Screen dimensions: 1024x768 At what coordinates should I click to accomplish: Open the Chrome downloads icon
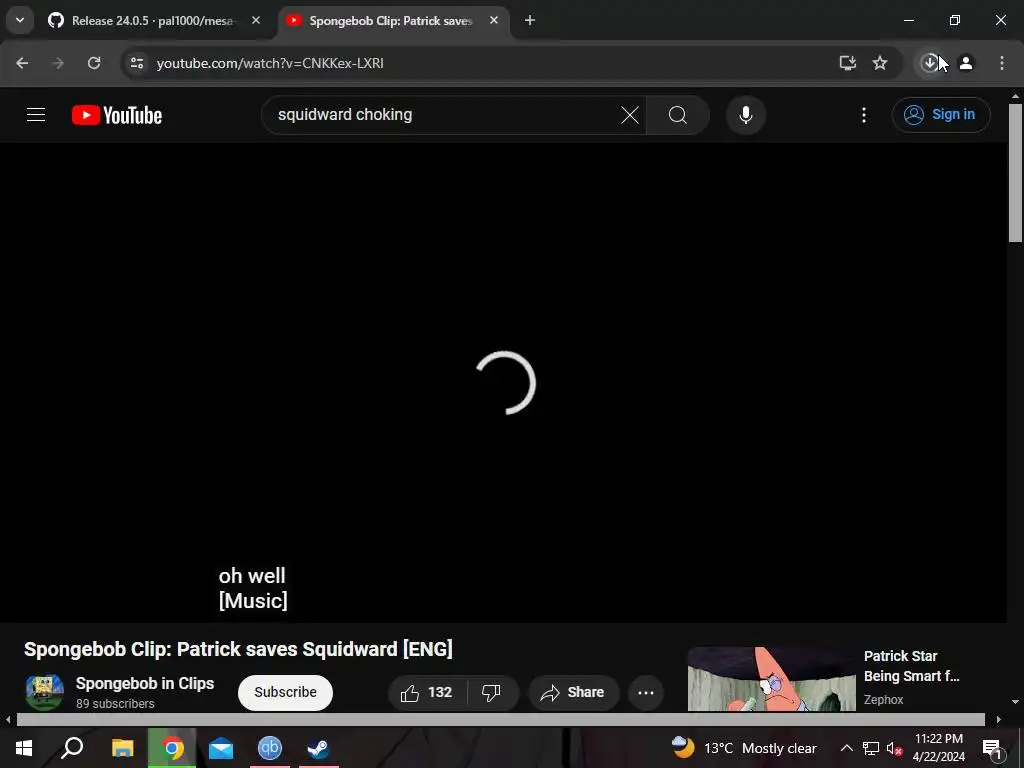tap(929, 63)
